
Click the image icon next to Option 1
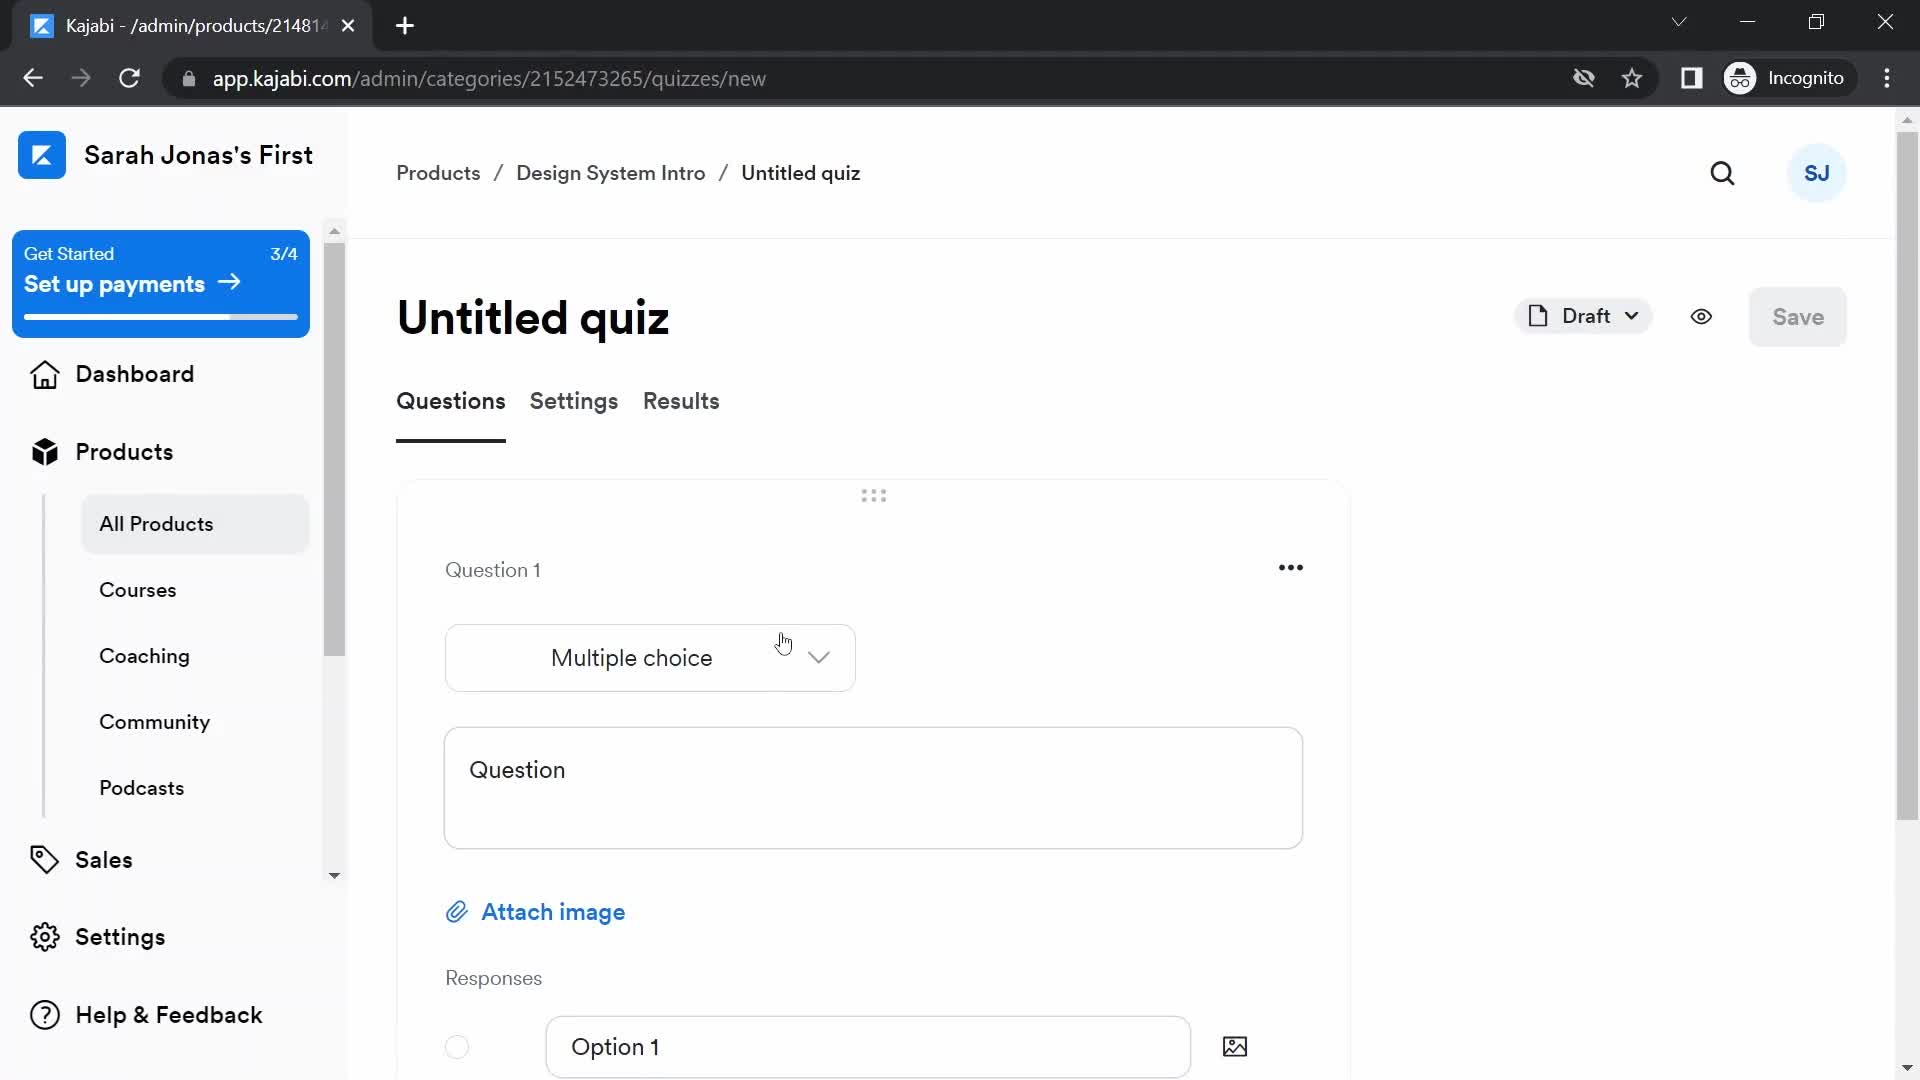click(1234, 1046)
